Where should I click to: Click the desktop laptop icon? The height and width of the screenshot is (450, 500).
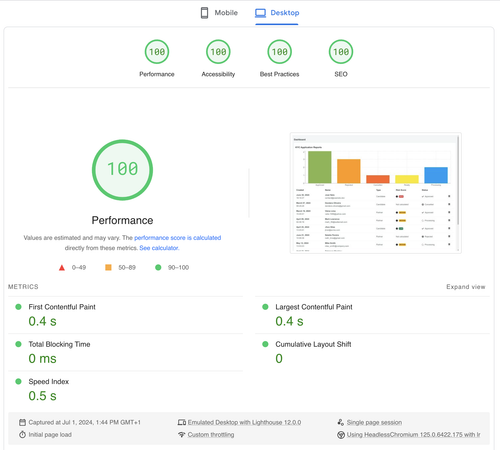260,13
